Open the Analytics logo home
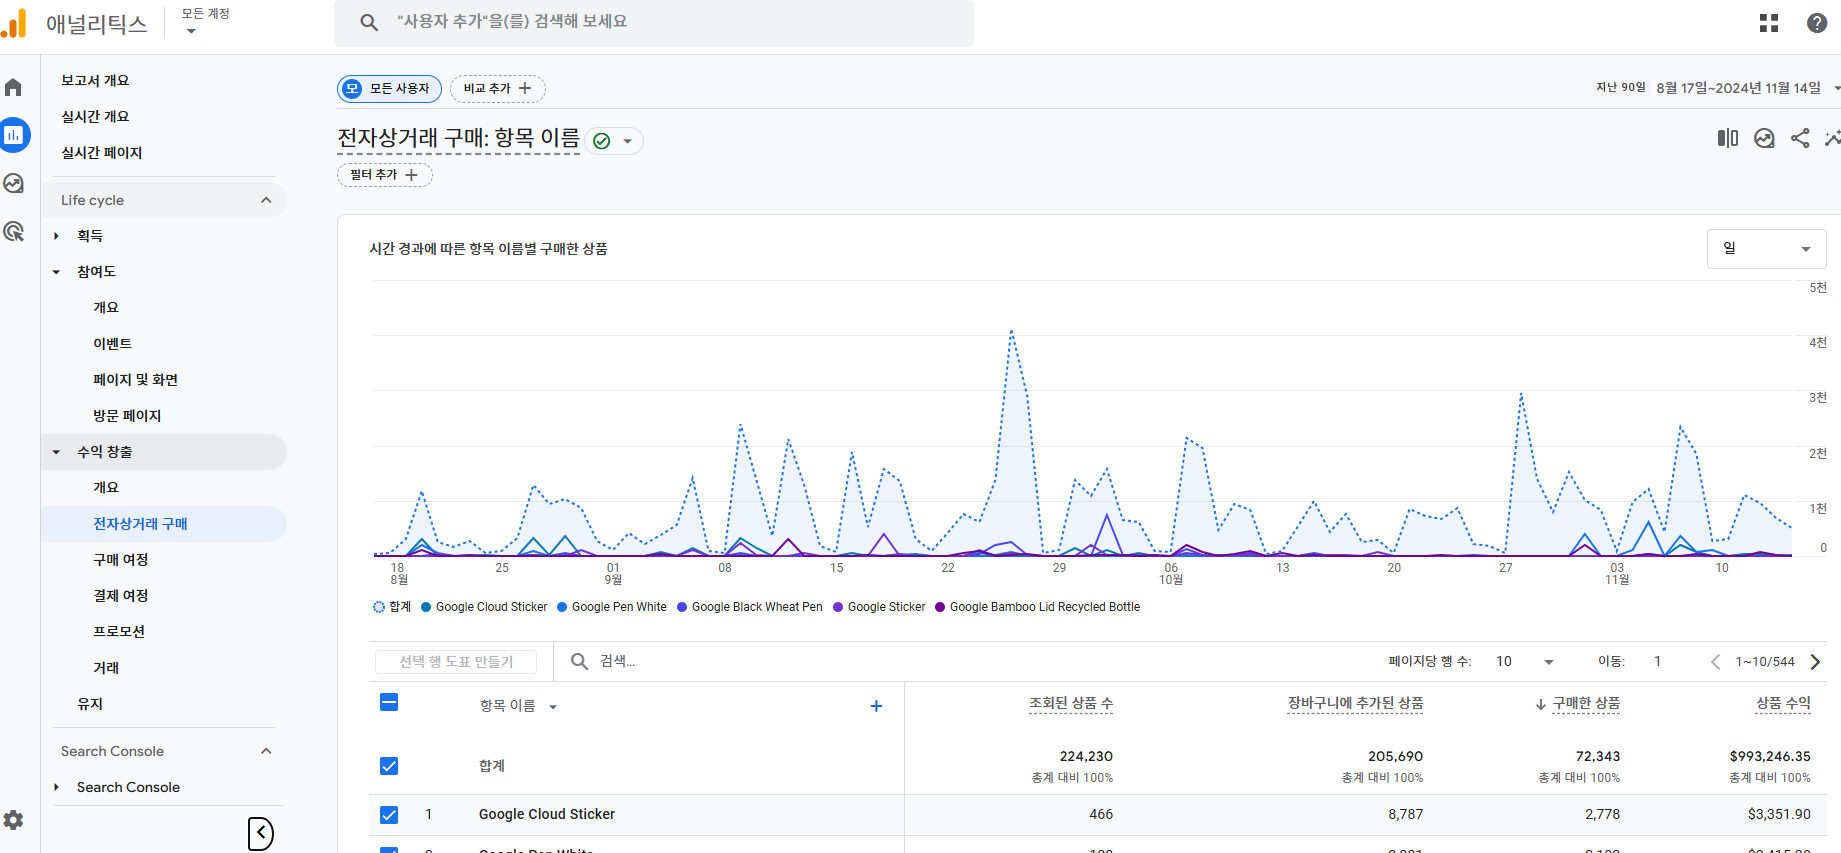This screenshot has height=853, width=1841. click(14, 23)
